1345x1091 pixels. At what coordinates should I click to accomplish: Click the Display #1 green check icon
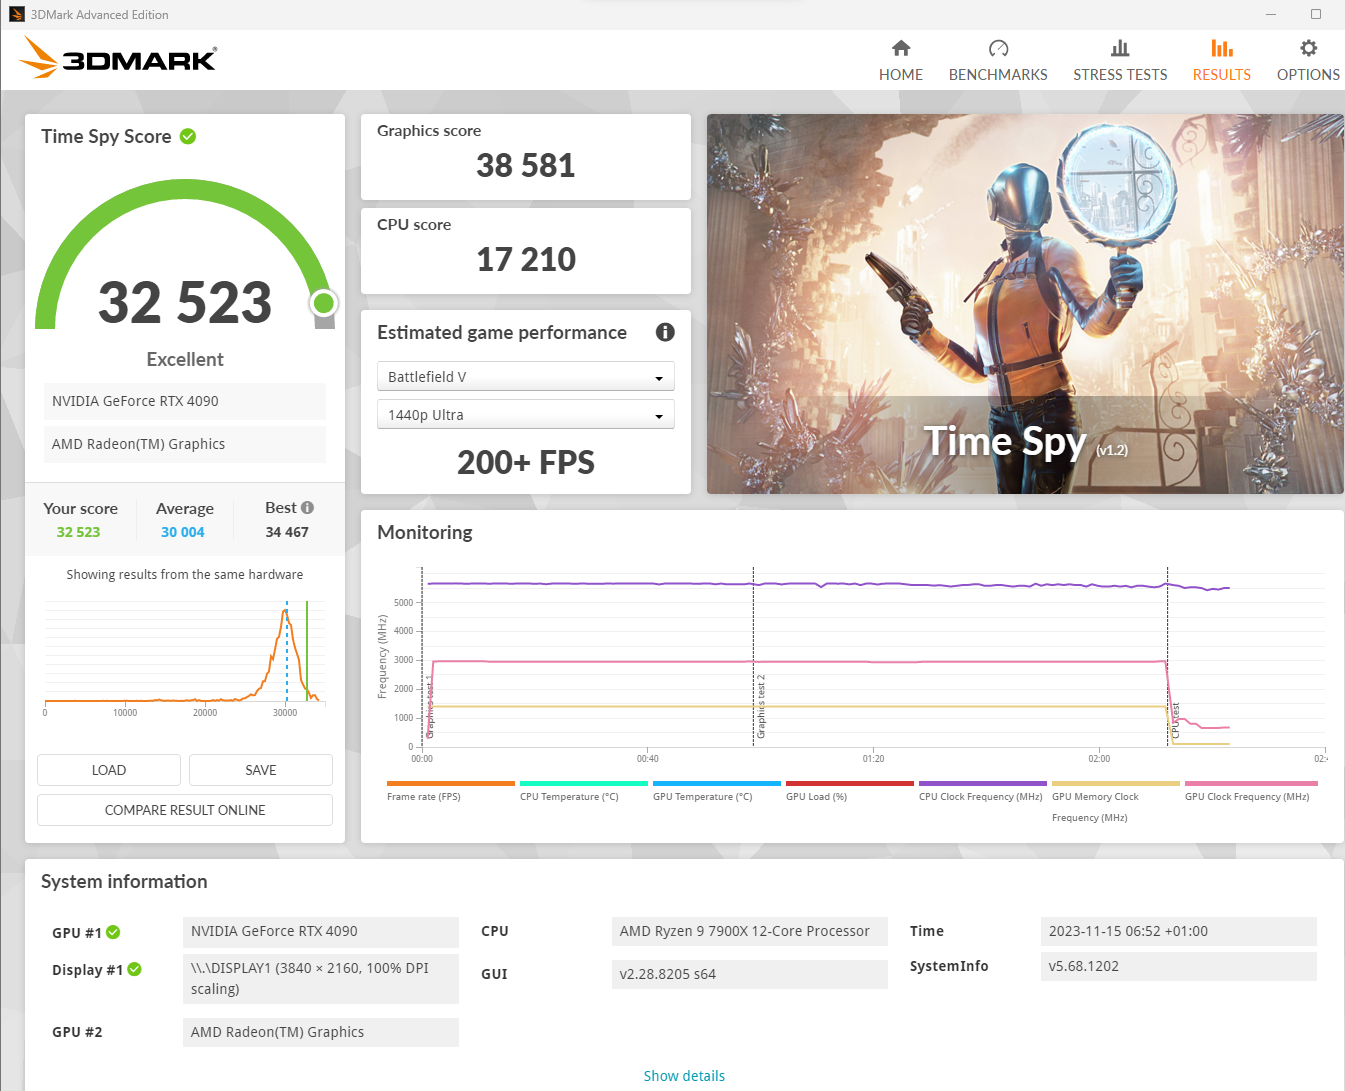point(135,969)
